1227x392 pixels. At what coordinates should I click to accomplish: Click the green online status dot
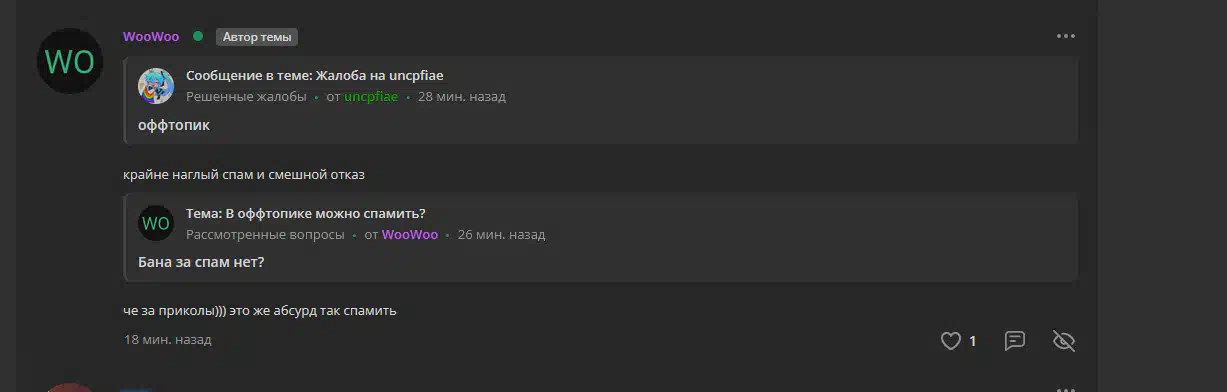click(198, 36)
